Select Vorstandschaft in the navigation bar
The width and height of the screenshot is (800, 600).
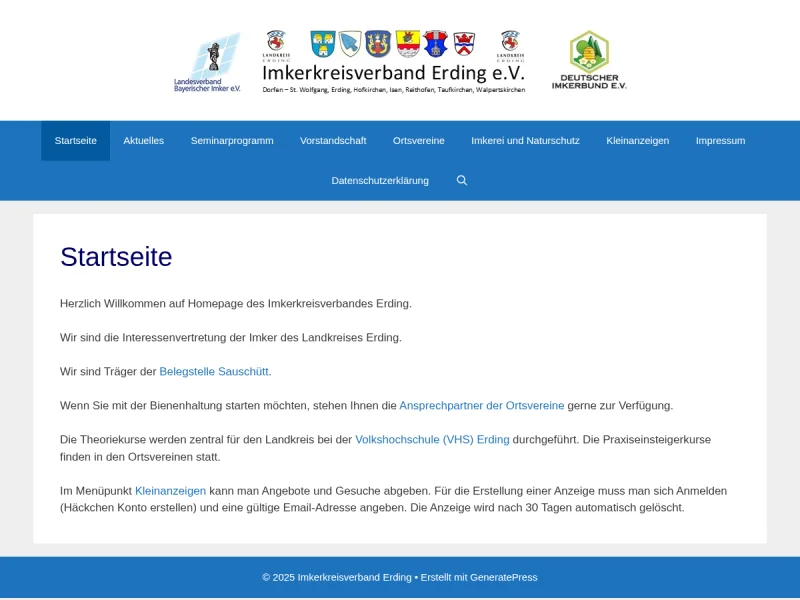(333, 141)
